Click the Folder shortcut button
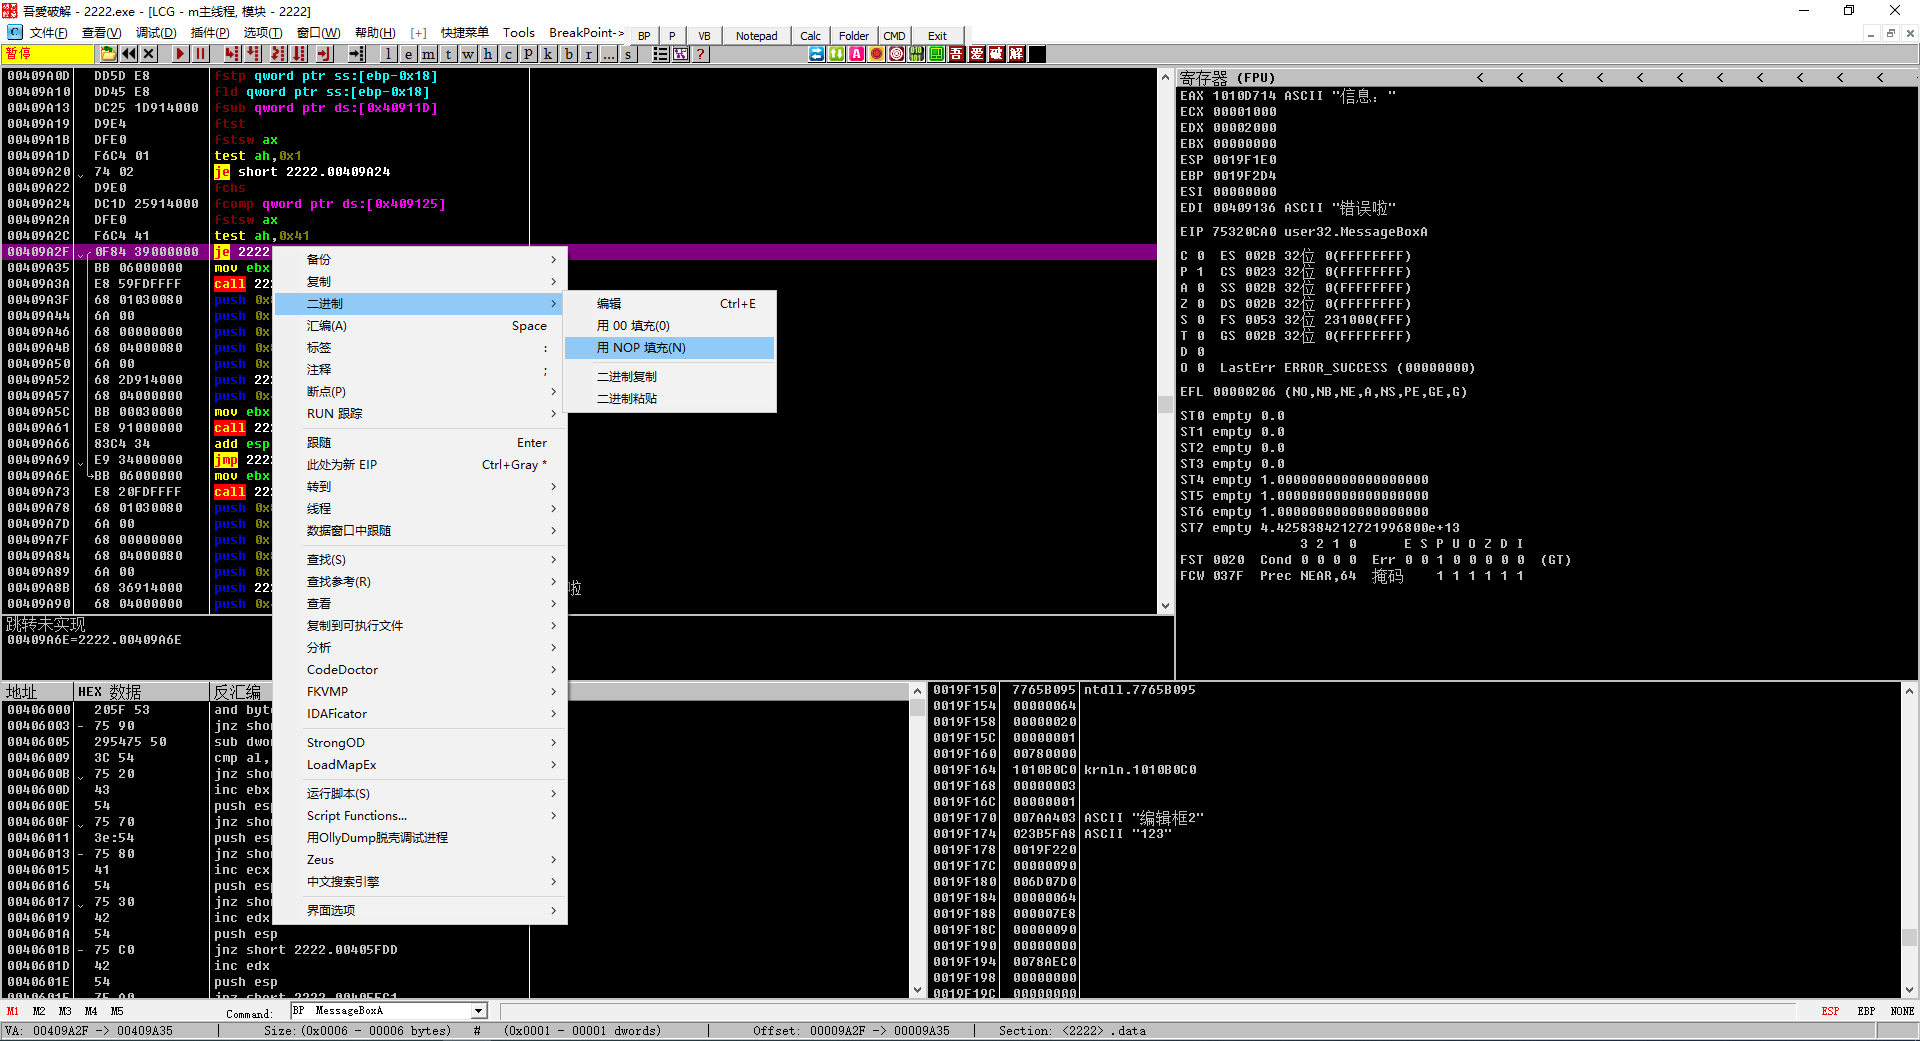 [853, 35]
